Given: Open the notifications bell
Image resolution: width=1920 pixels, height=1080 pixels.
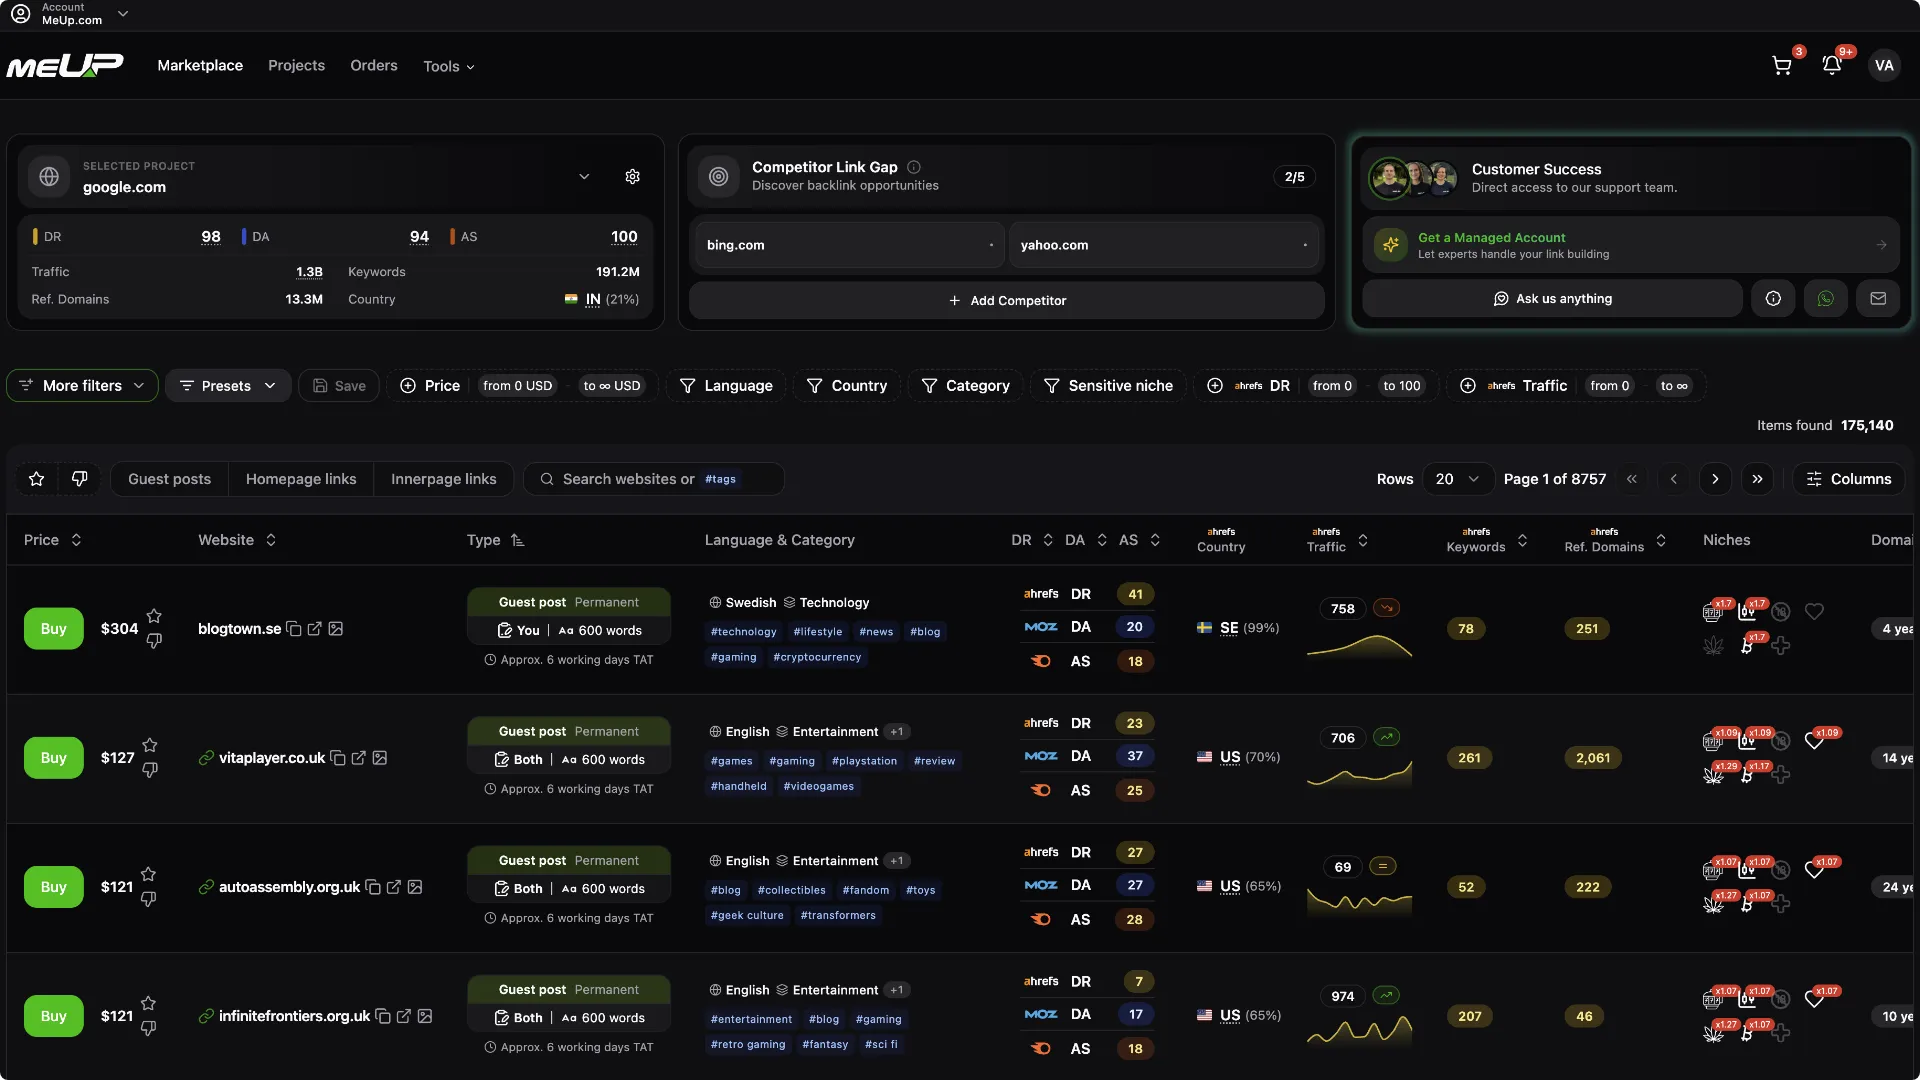Looking at the screenshot, I should pyautogui.click(x=1832, y=66).
